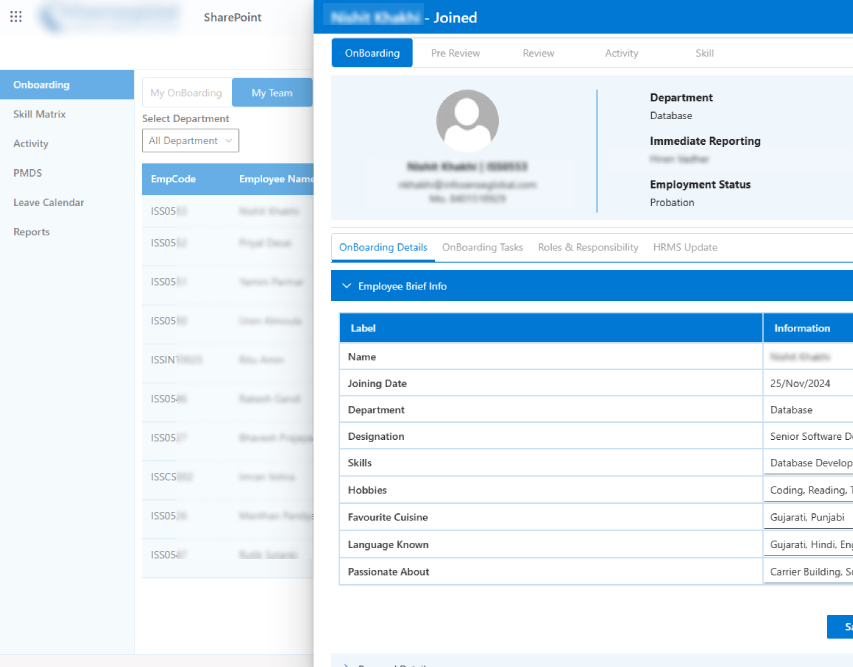Sort by the EmpCode column header
The height and width of the screenshot is (667, 853).
click(173, 179)
